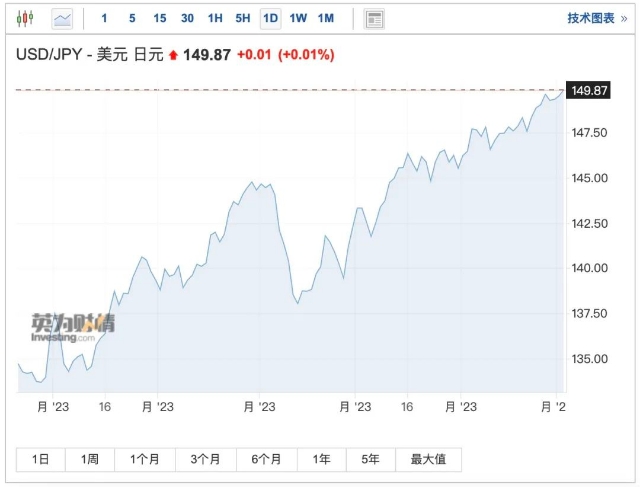640x487 pixels.
Task: Click the 140.00 axis label
Action: tap(589, 268)
